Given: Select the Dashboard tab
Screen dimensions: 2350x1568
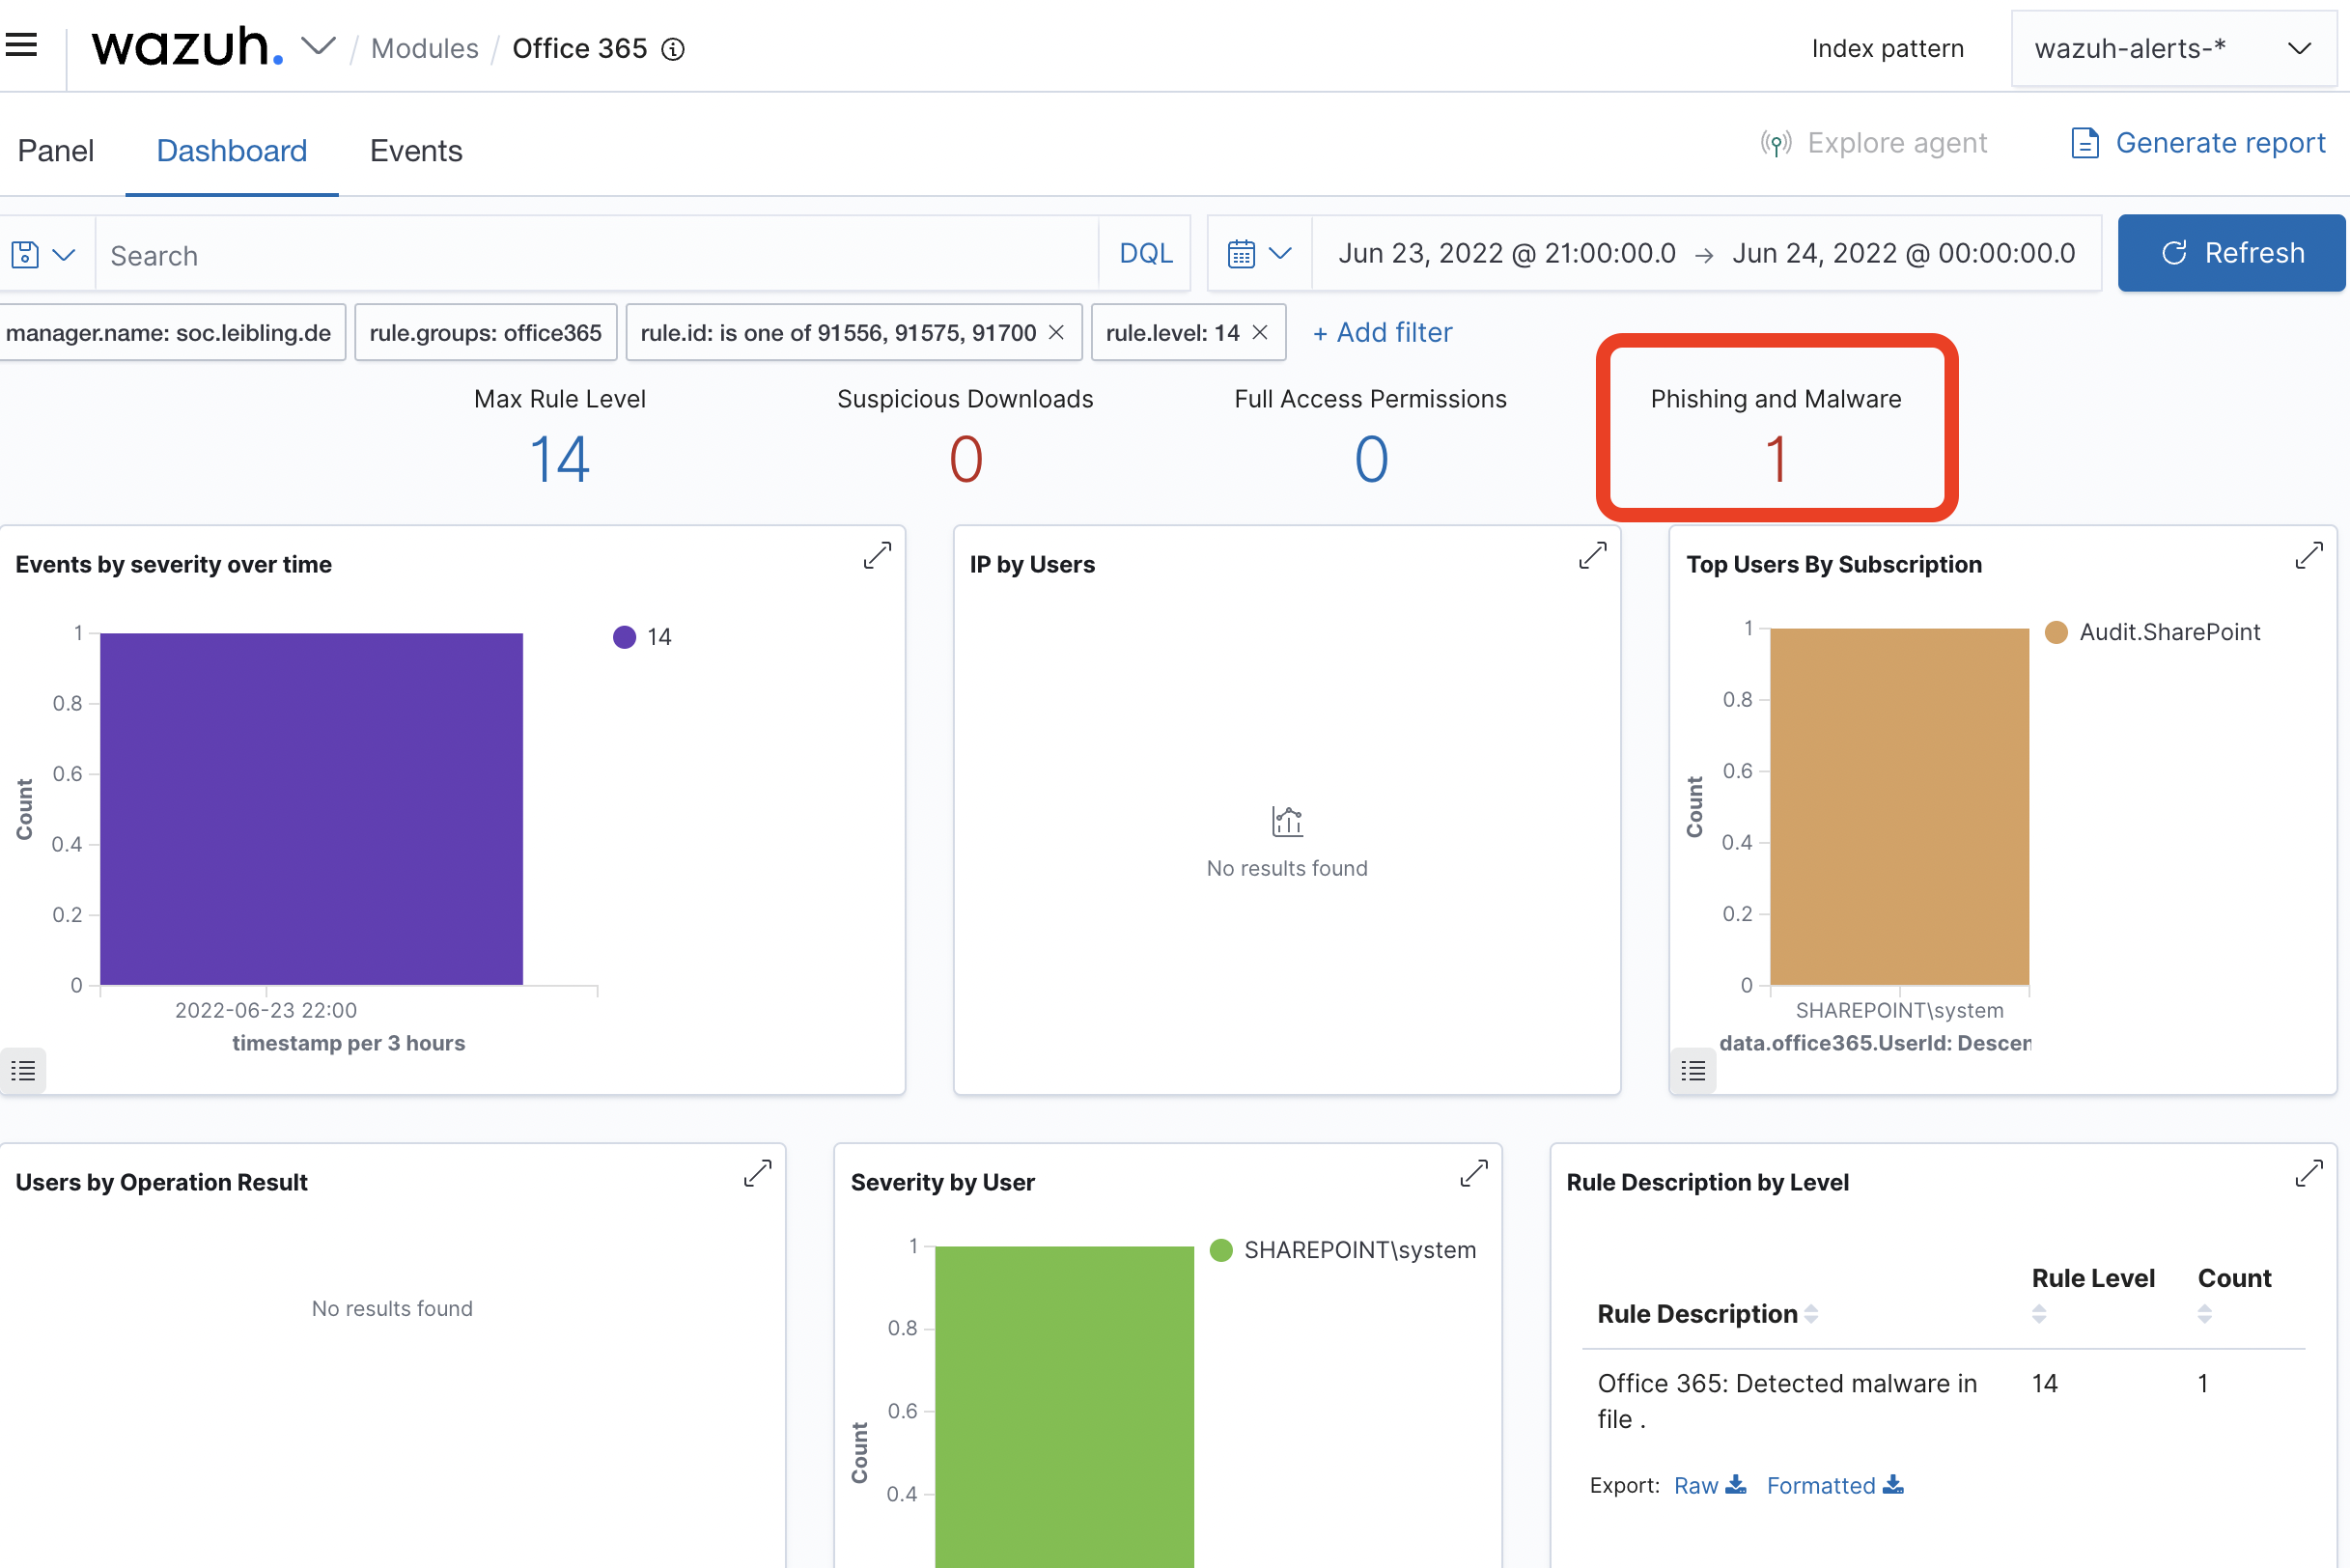Looking at the screenshot, I should [x=232, y=151].
